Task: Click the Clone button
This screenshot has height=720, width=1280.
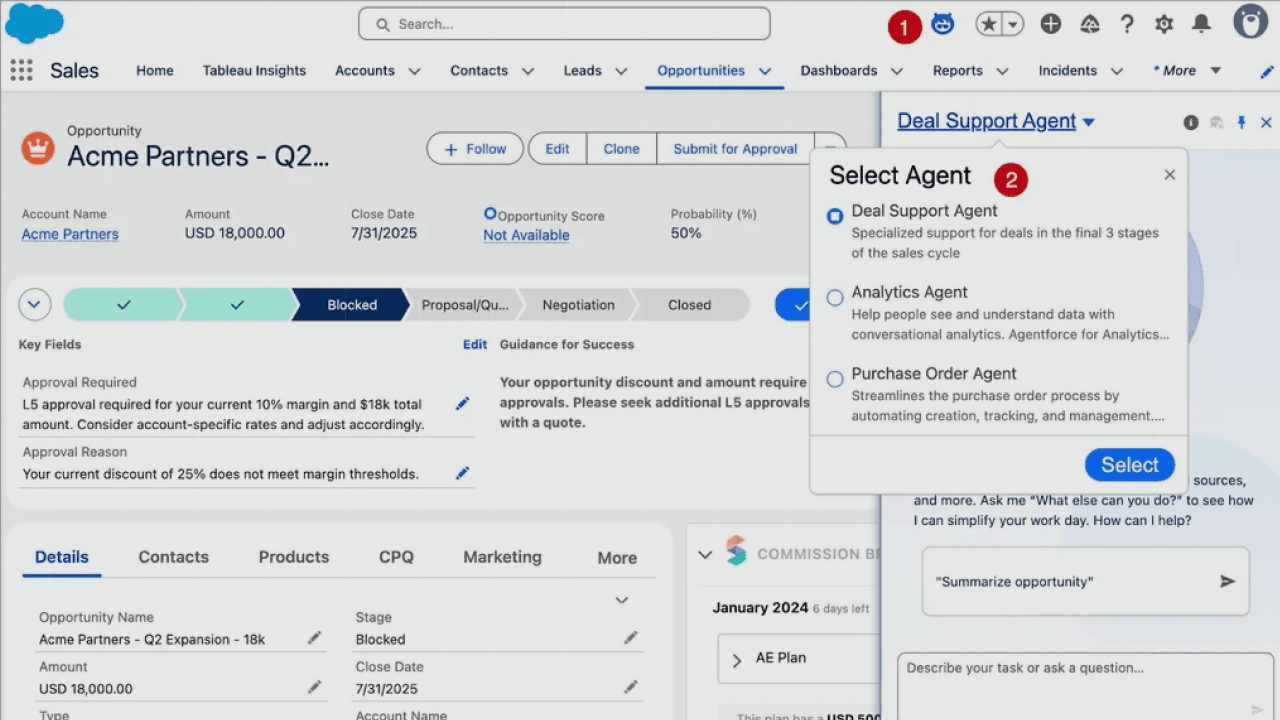Action: (621, 149)
